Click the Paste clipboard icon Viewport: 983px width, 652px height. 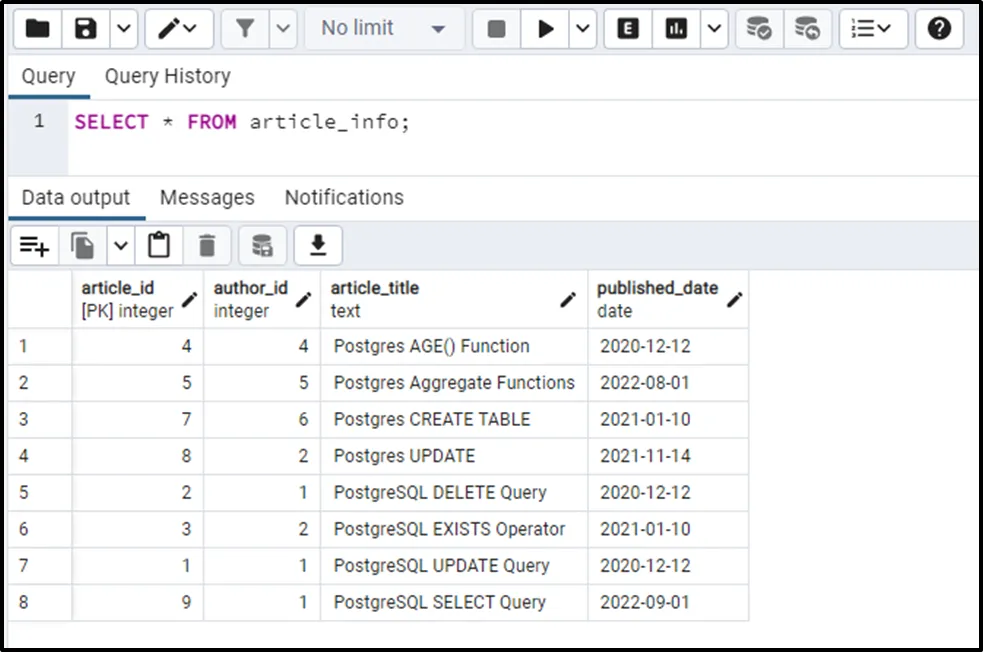coord(158,246)
